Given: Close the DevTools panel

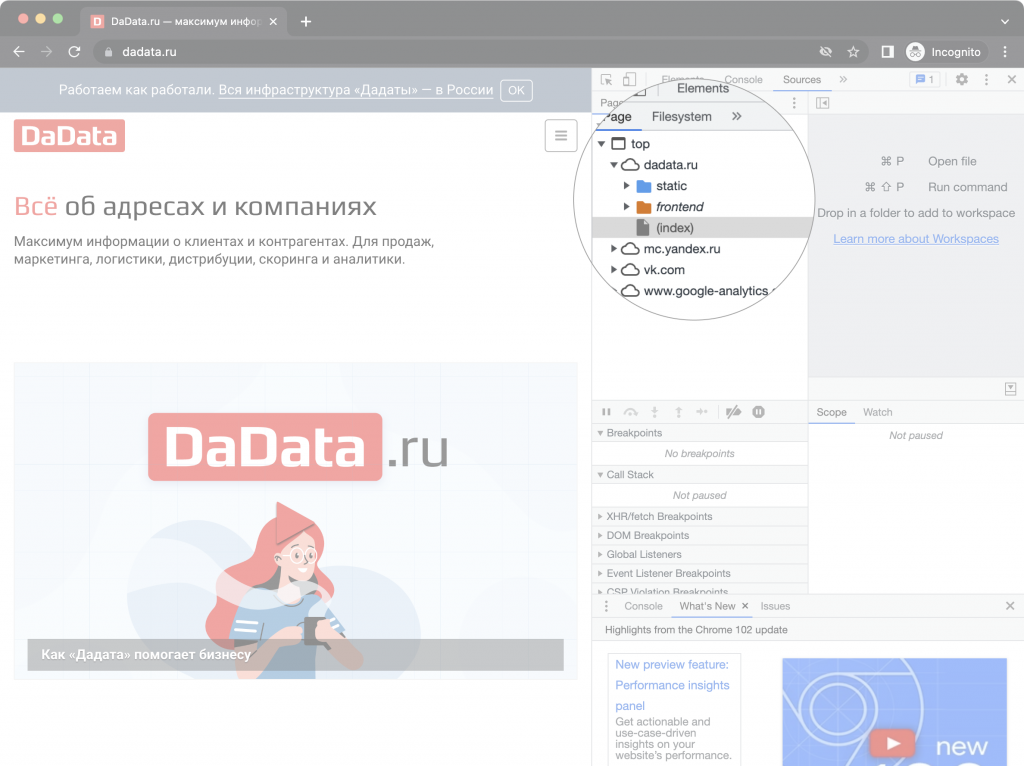Looking at the screenshot, I should pyautogui.click(x=1012, y=80).
